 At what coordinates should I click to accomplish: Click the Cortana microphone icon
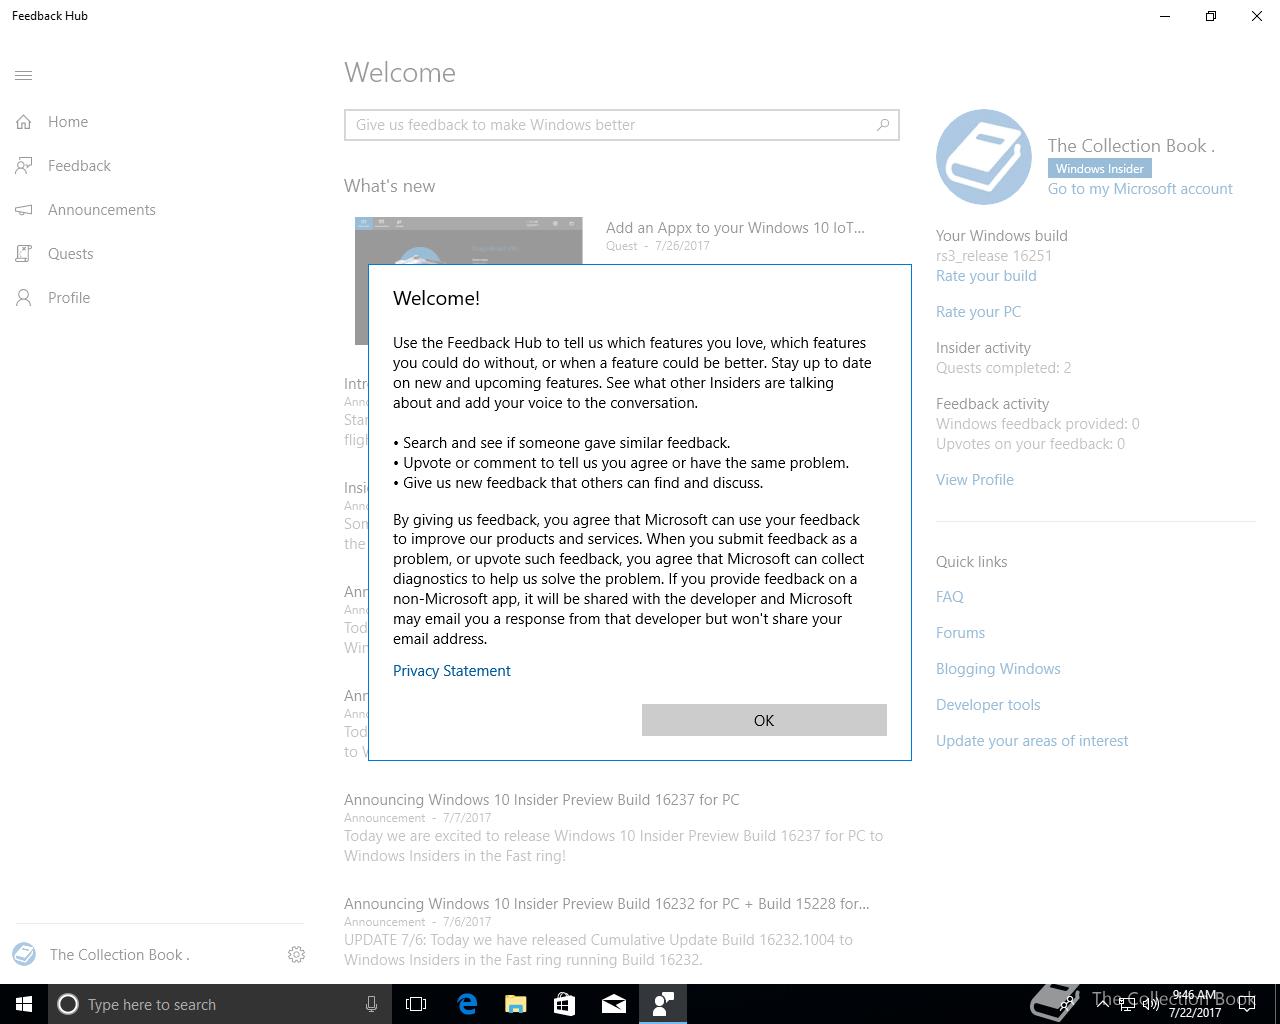click(x=371, y=1004)
